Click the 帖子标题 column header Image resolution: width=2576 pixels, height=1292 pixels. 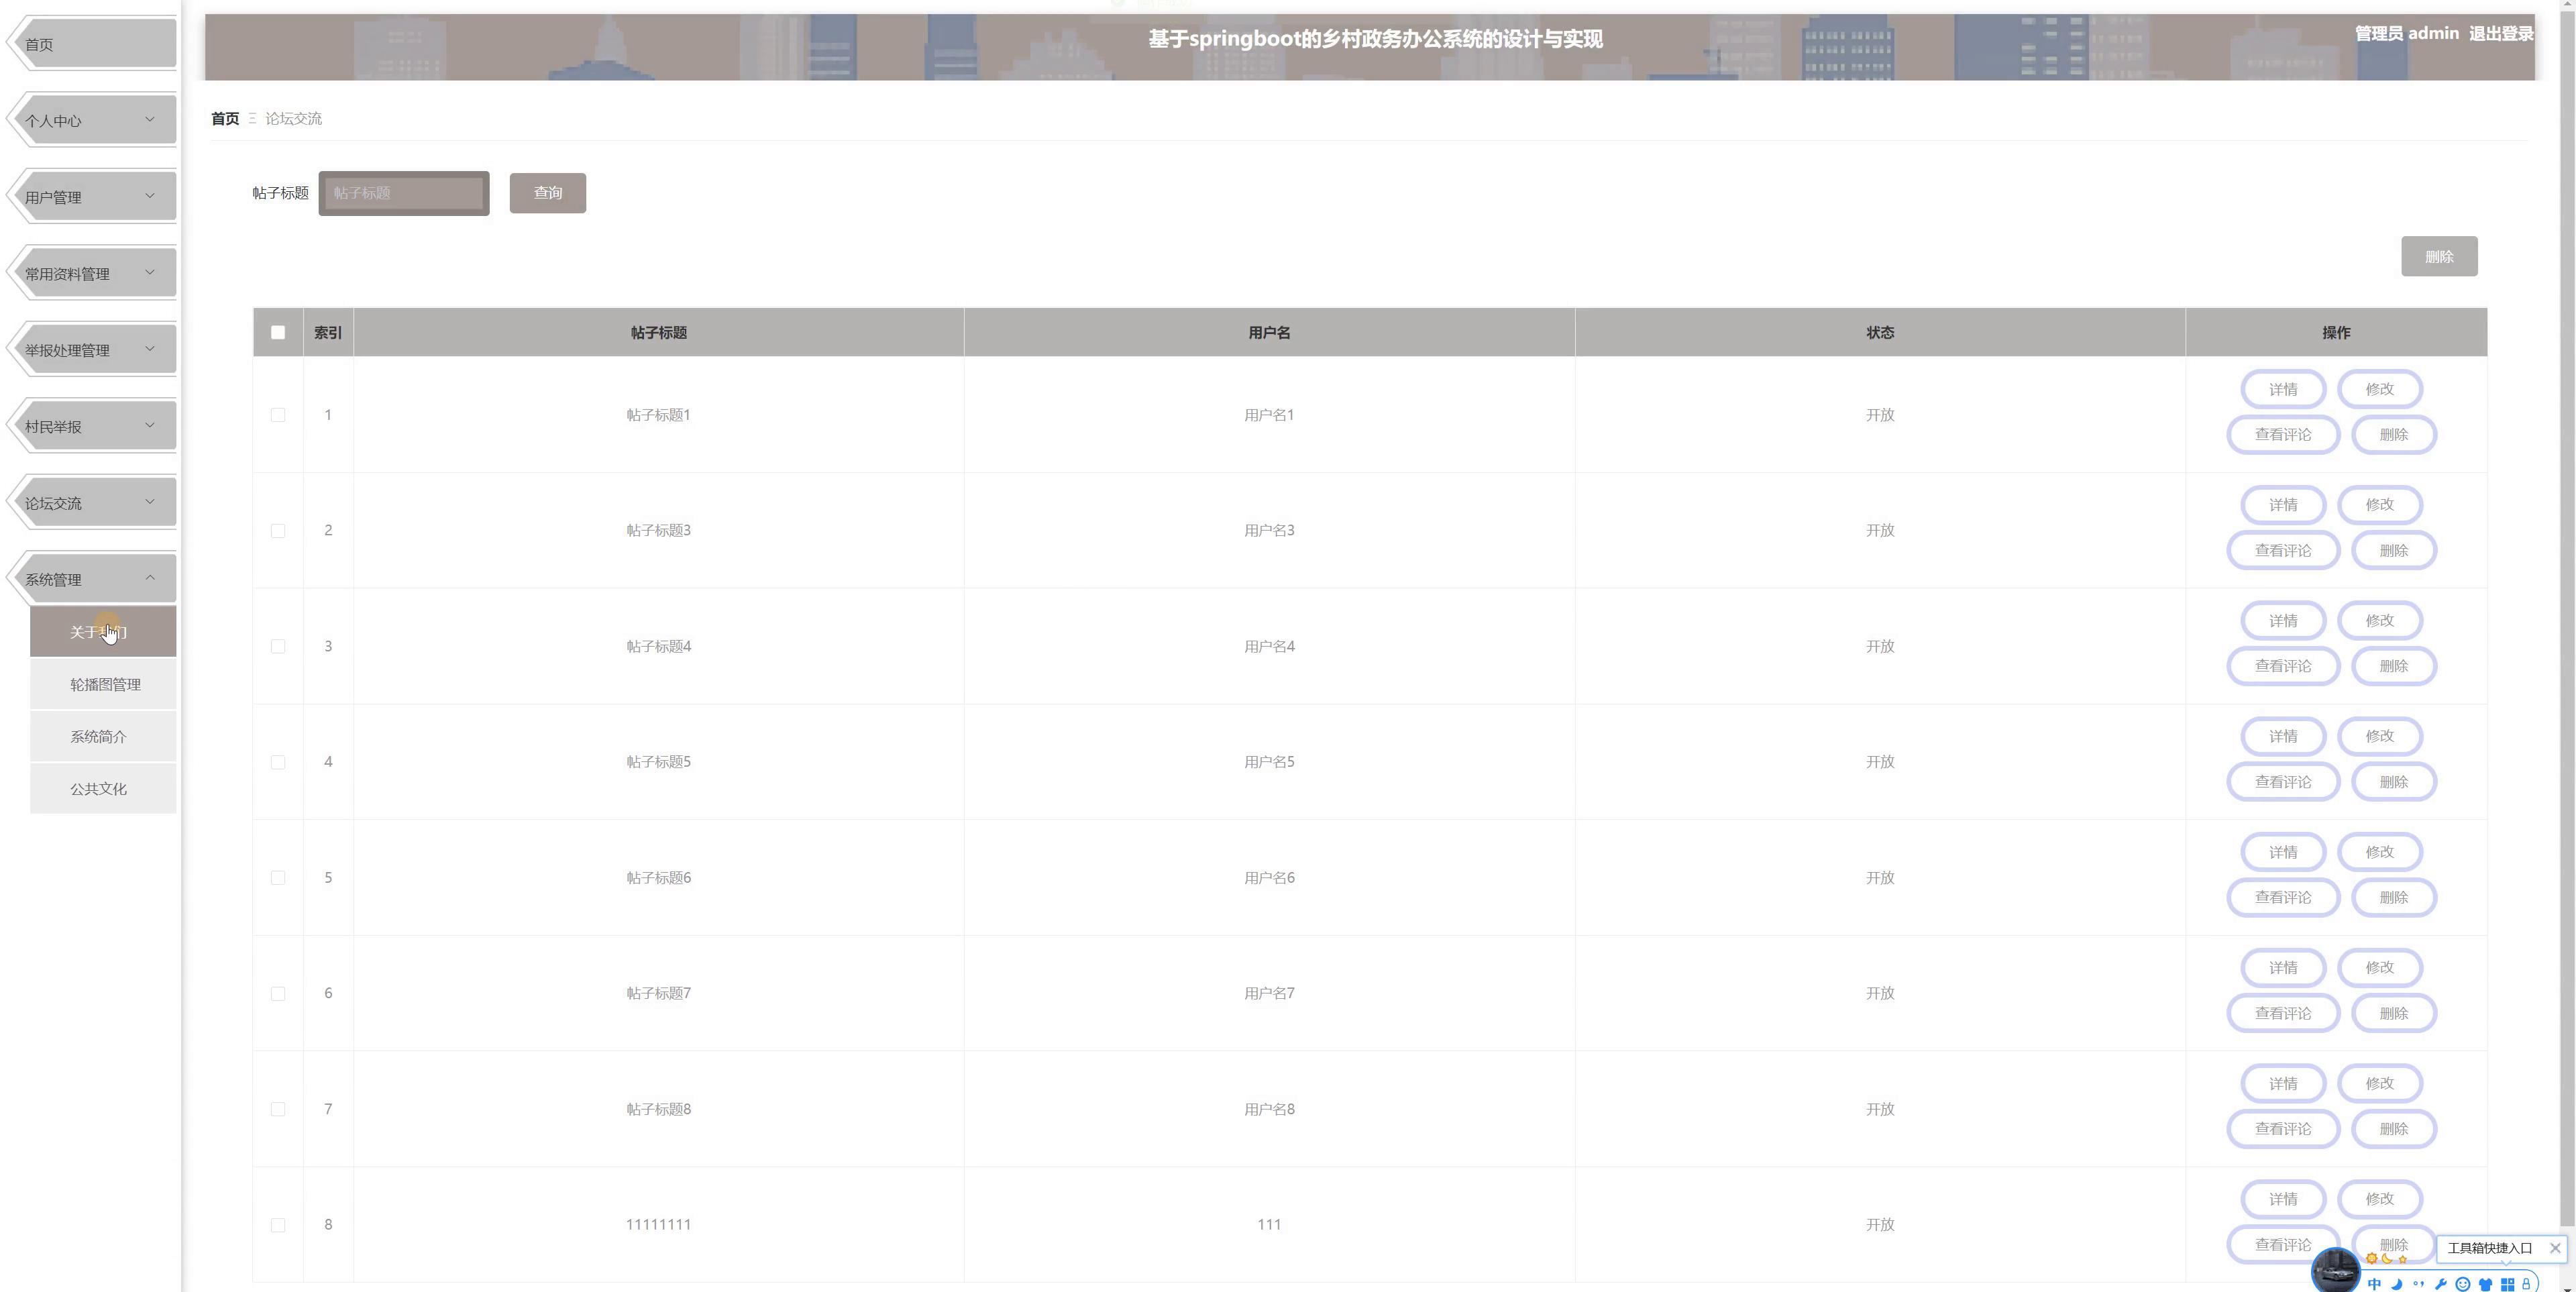(x=658, y=332)
